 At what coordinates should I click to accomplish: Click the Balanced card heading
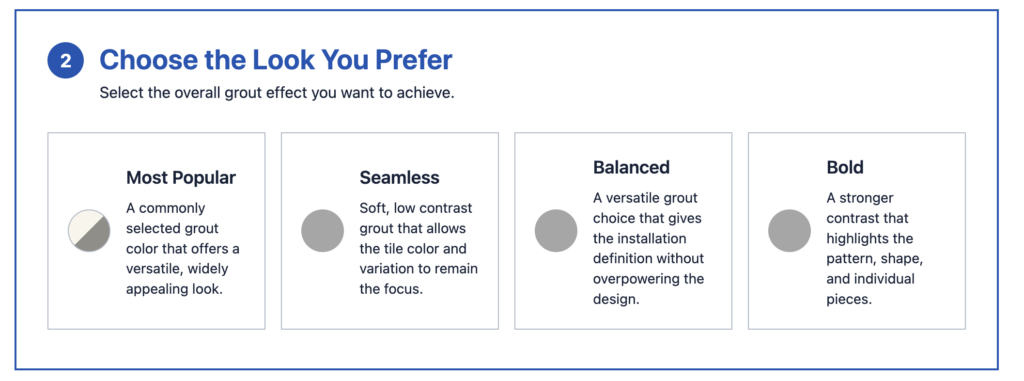[x=632, y=167]
